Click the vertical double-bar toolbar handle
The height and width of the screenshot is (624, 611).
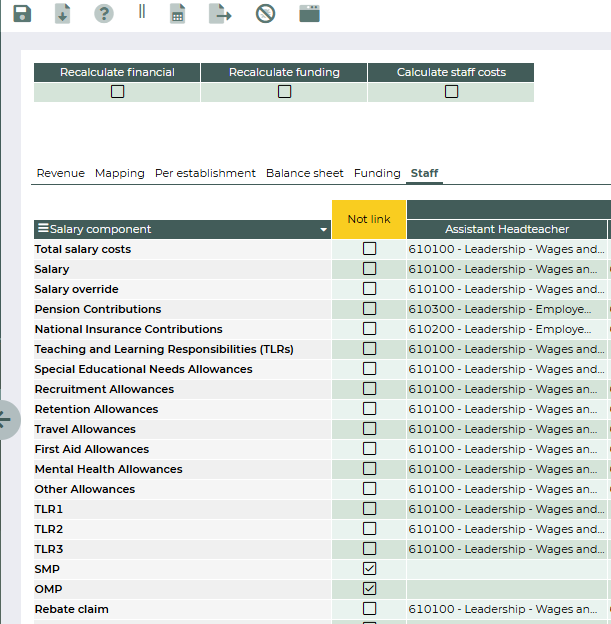141,12
